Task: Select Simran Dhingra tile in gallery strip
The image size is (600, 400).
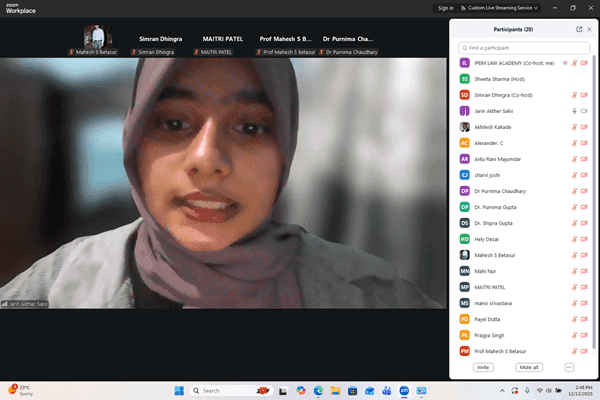Action: click(161, 39)
